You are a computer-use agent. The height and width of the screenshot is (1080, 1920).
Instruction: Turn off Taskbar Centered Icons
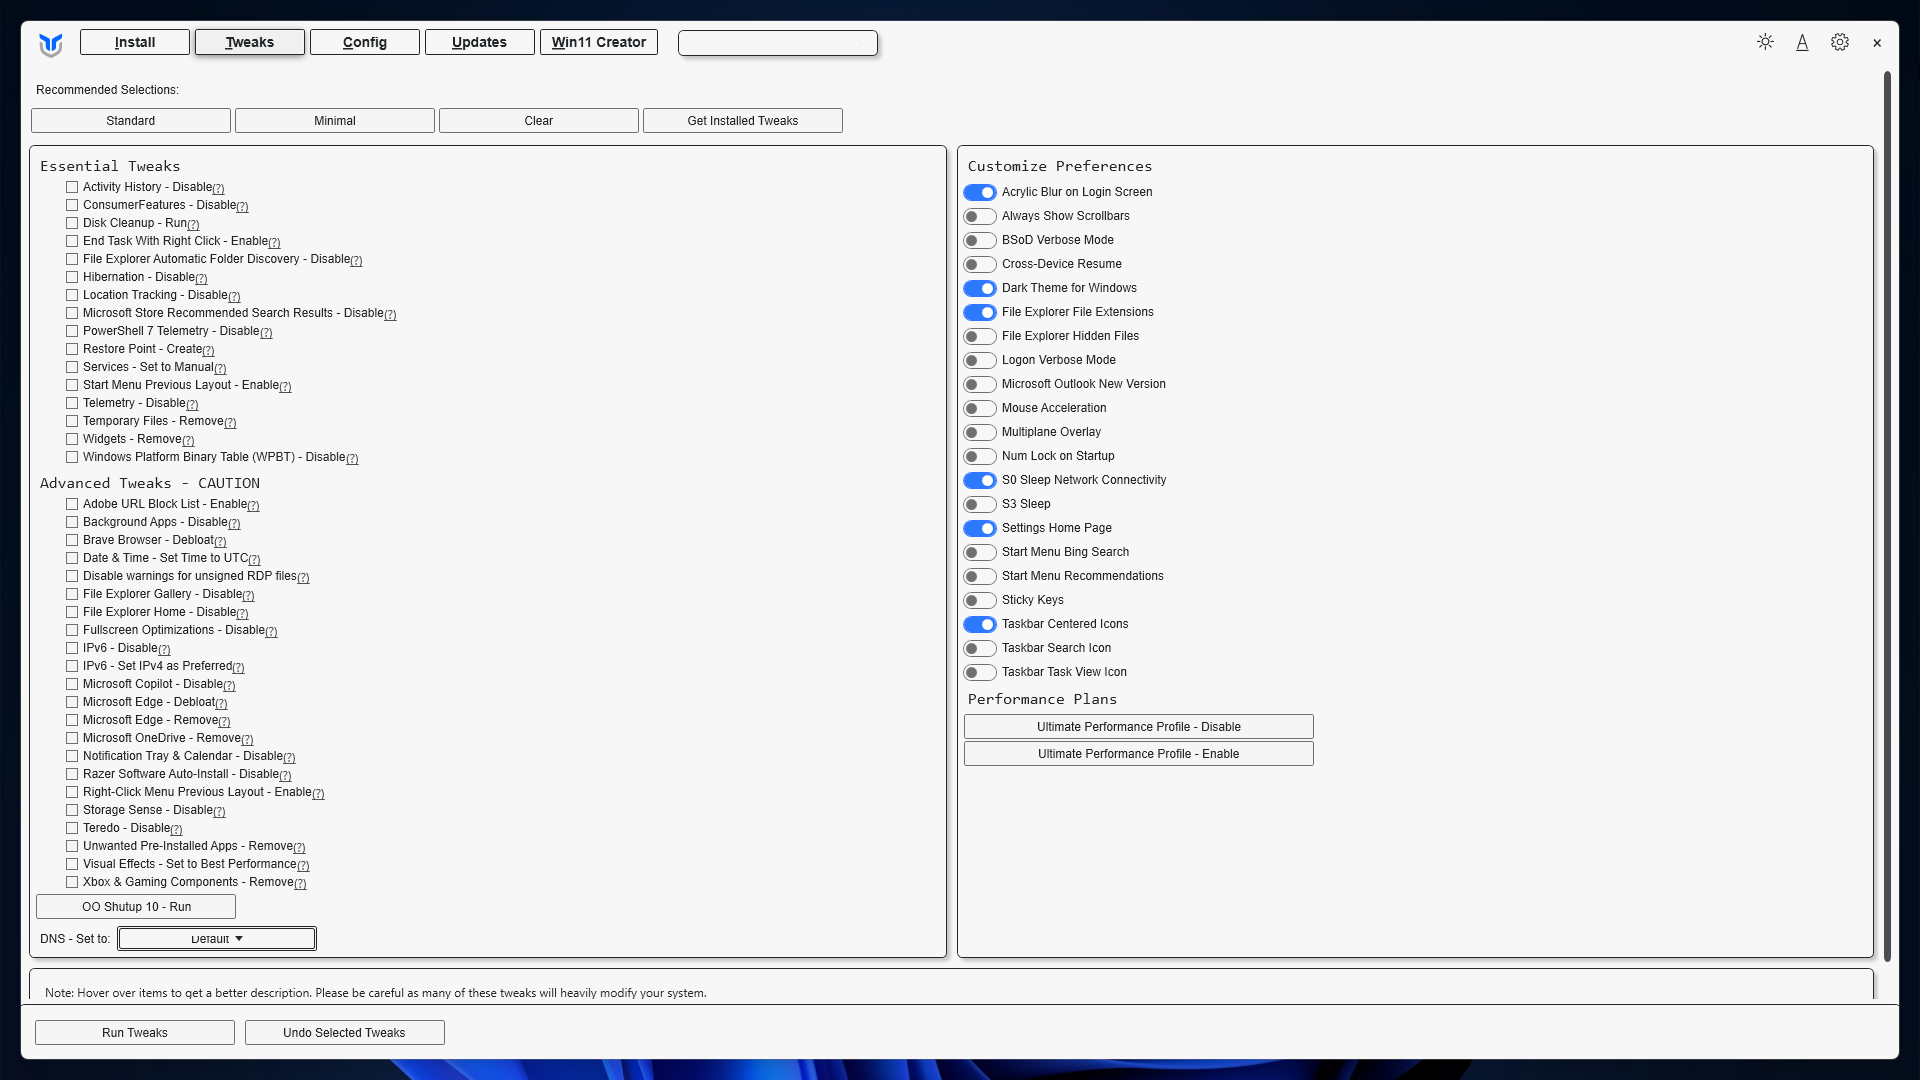click(980, 624)
